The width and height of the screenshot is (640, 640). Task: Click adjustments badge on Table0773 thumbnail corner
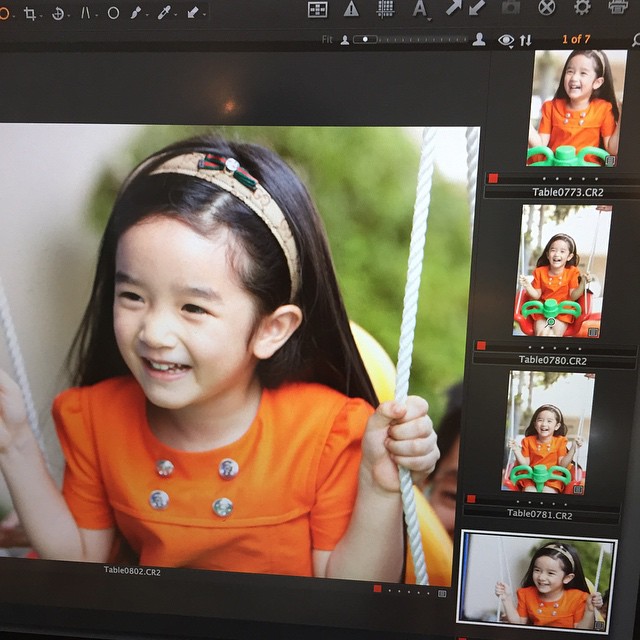(610, 161)
